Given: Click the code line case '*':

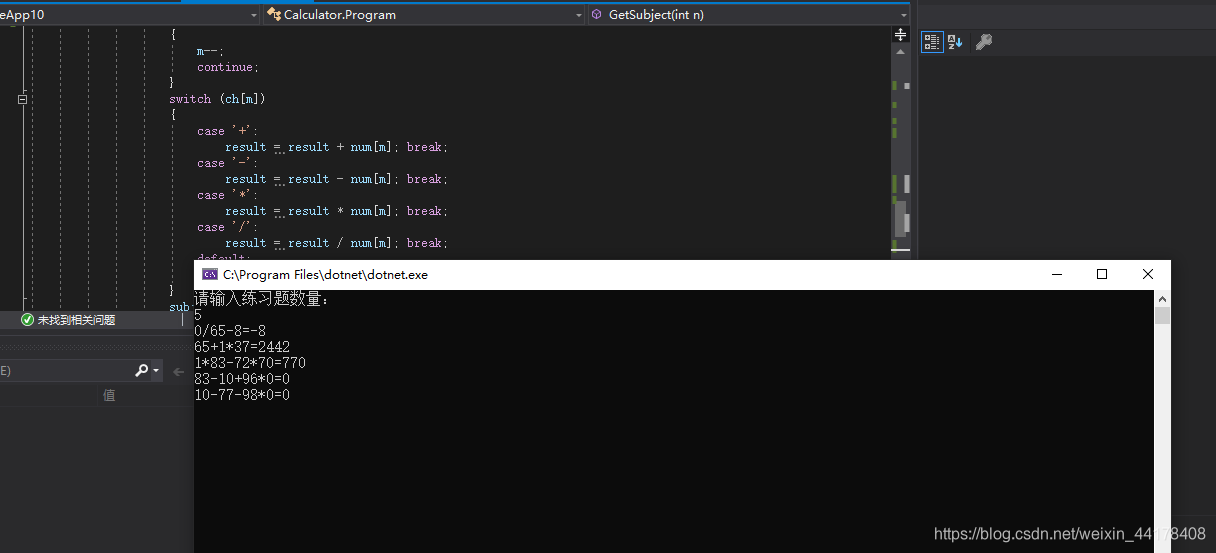Looking at the screenshot, I should click(227, 195).
